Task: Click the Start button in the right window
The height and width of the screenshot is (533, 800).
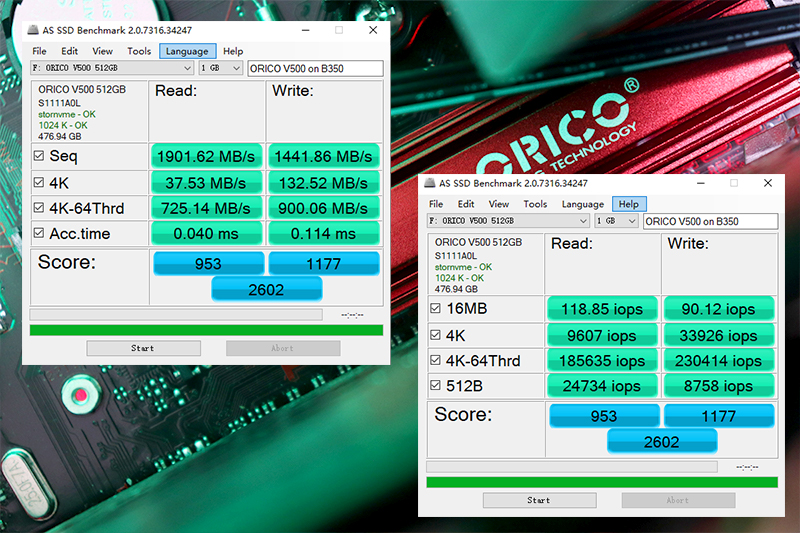Action: click(540, 500)
